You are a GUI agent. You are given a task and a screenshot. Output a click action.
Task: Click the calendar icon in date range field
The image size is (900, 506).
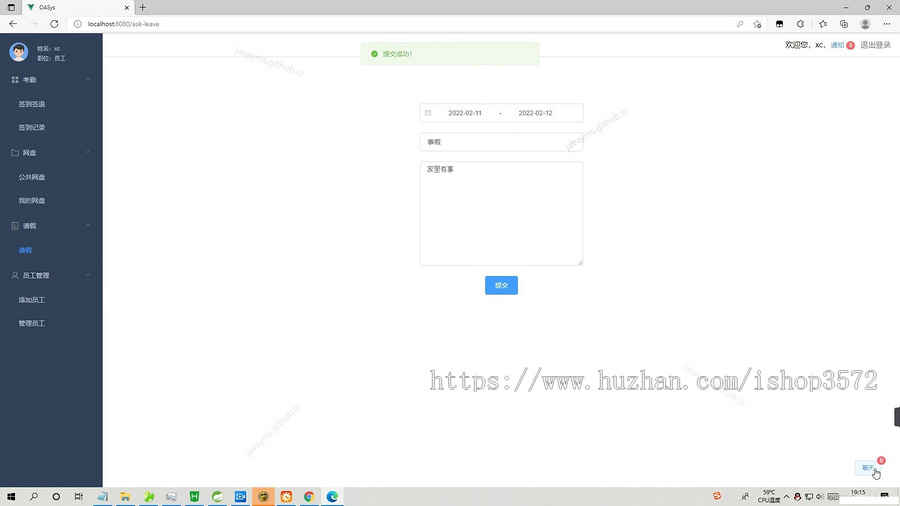[428, 113]
